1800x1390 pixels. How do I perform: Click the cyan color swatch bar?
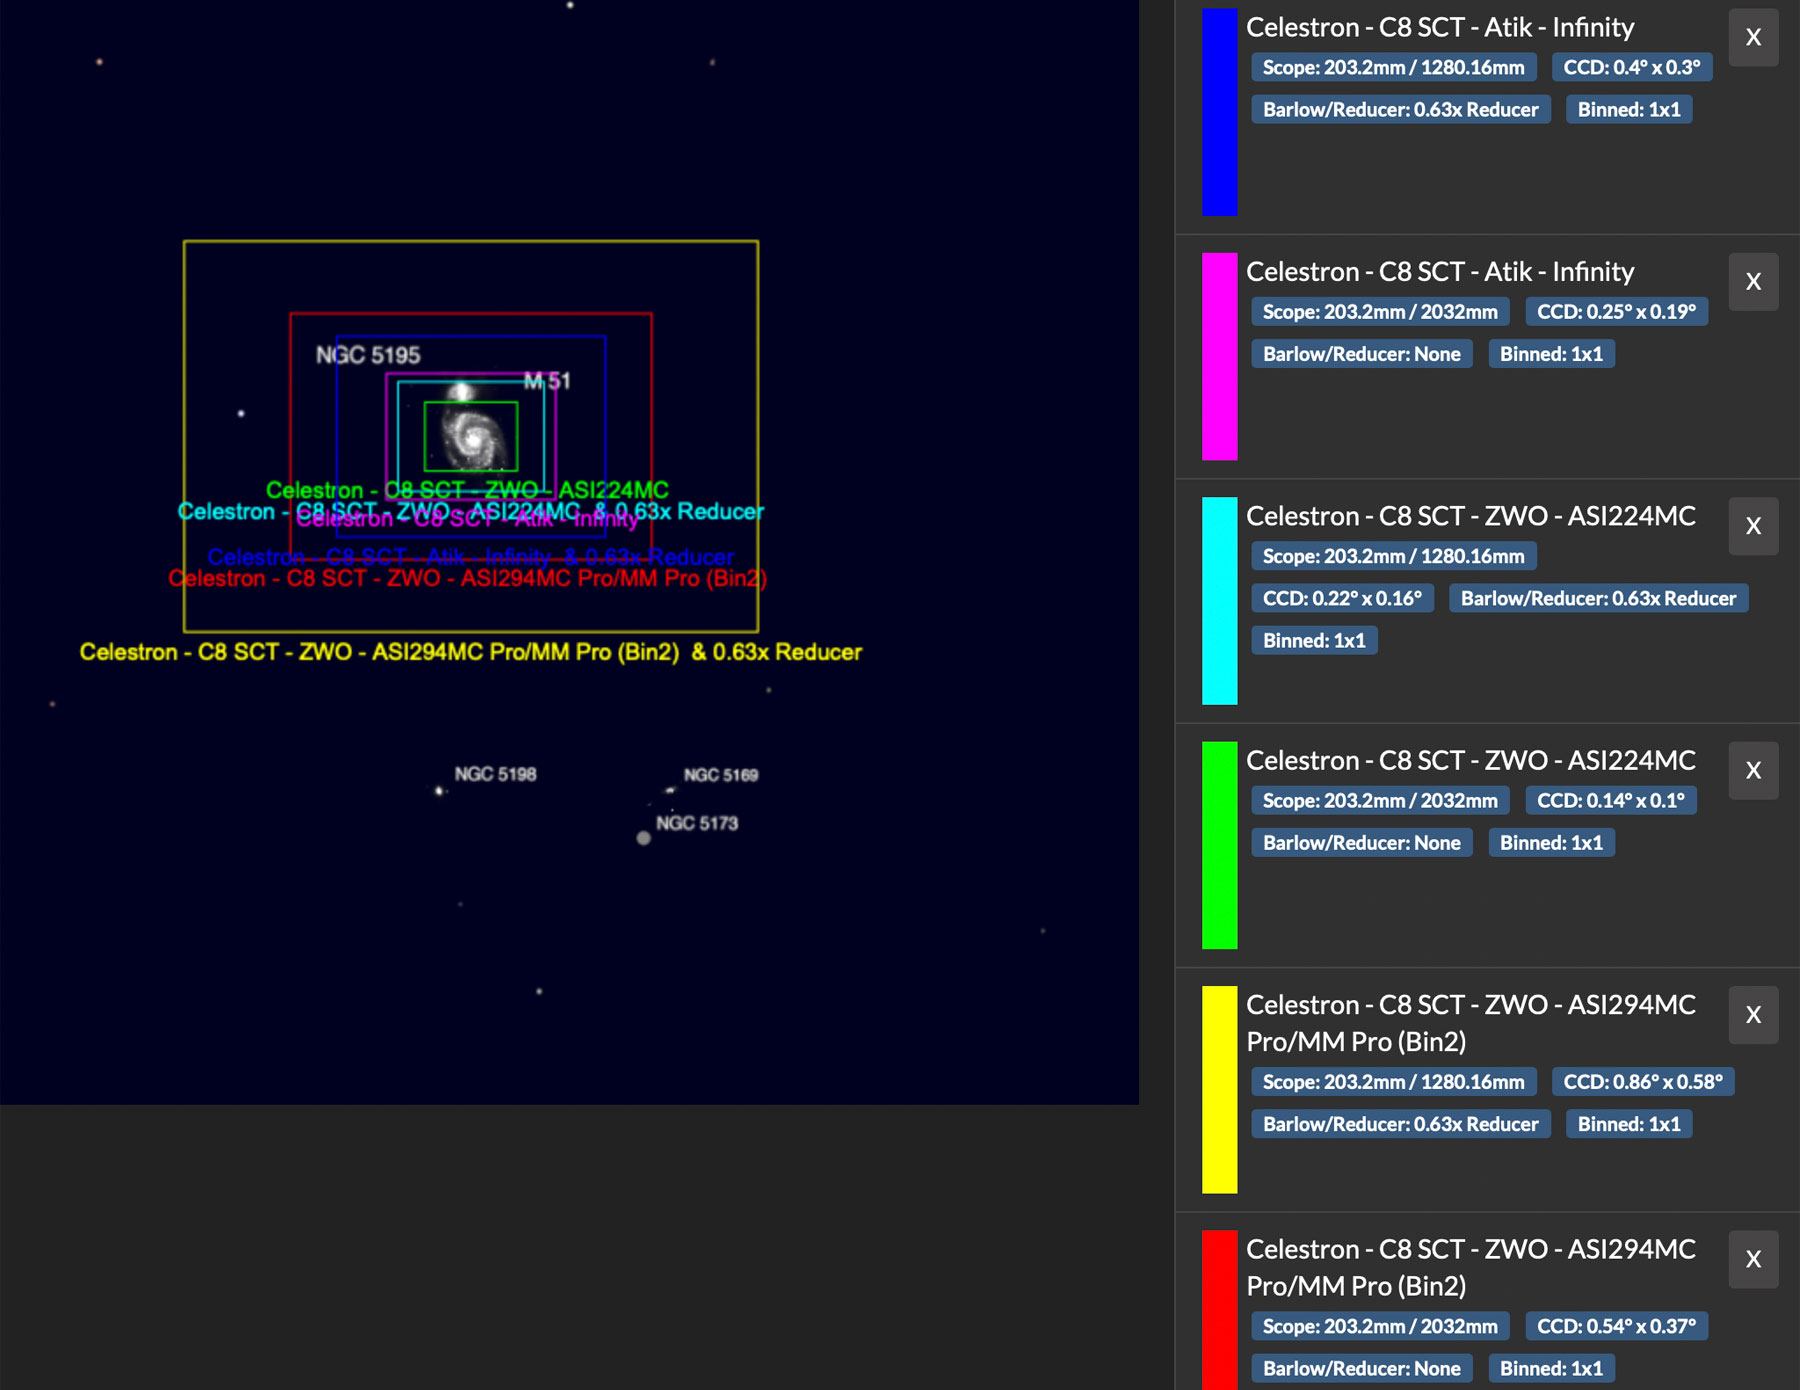1219,601
